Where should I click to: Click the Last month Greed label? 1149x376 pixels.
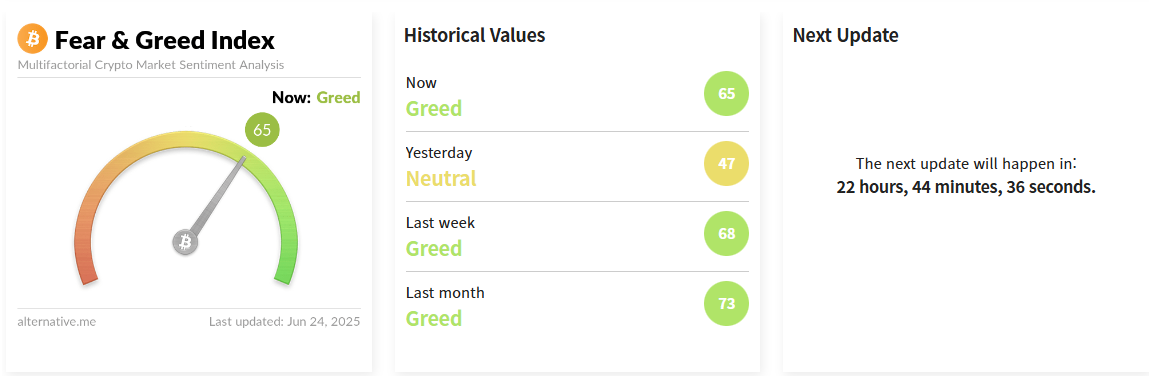pyautogui.click(x=434, y=318)
